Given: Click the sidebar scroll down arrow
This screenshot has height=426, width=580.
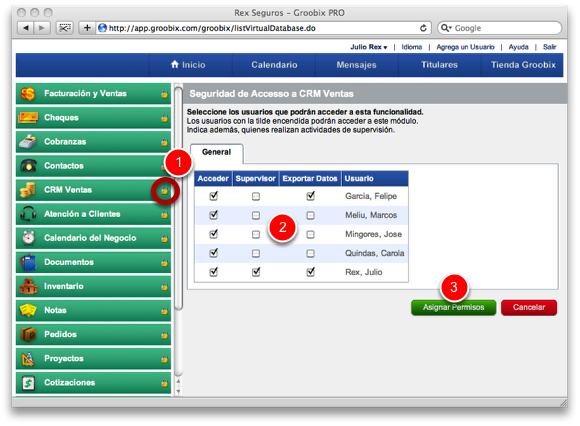Looking at the screenshot, I should tap(178, 391).
